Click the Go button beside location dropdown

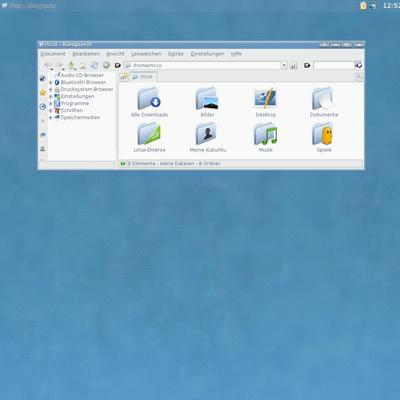pos(293,66)
